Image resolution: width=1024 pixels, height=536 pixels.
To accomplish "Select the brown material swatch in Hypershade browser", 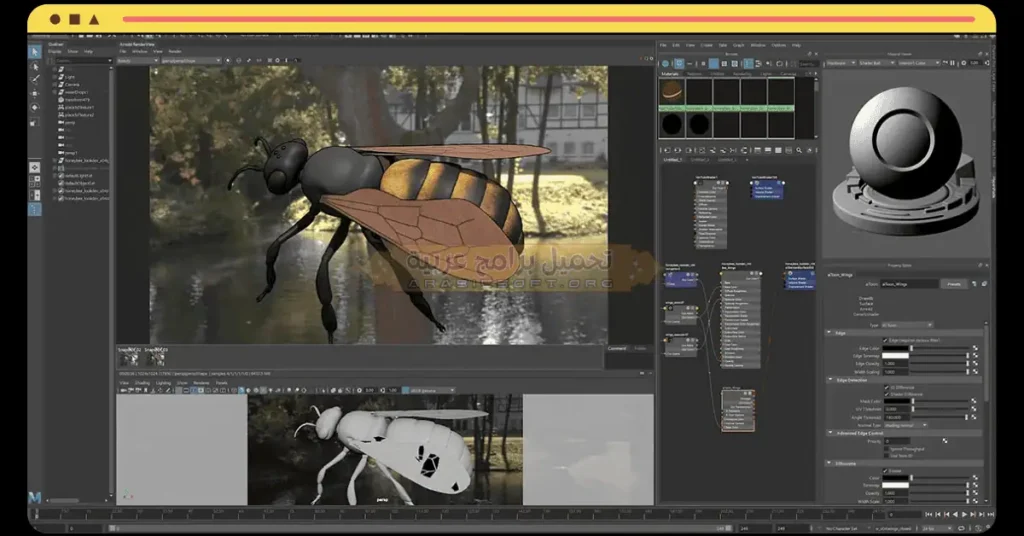I will 672,91.
